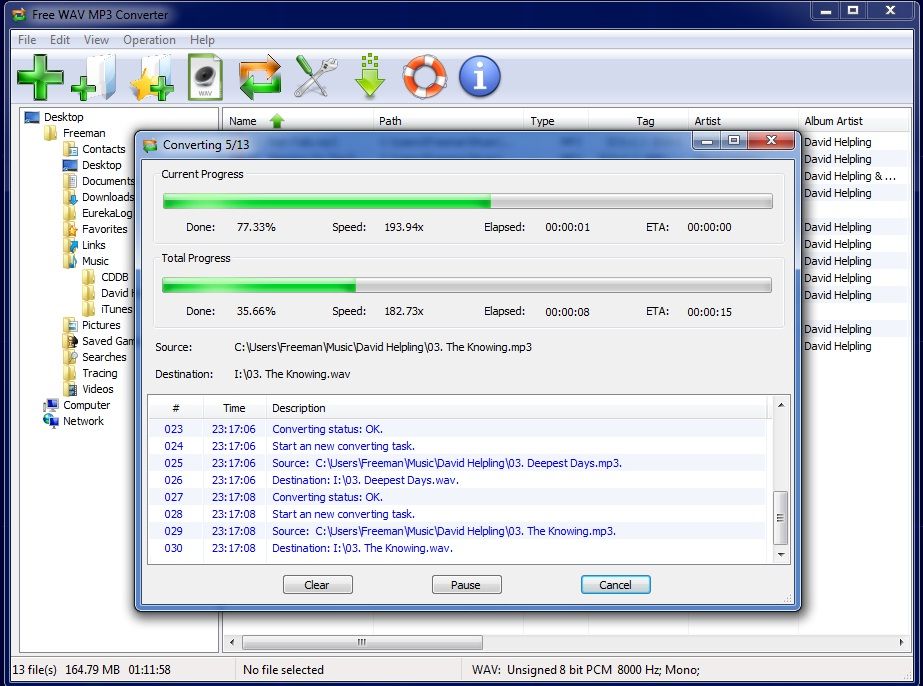Open the Operation menu
The image size is (923, 686).
[150, 39]
